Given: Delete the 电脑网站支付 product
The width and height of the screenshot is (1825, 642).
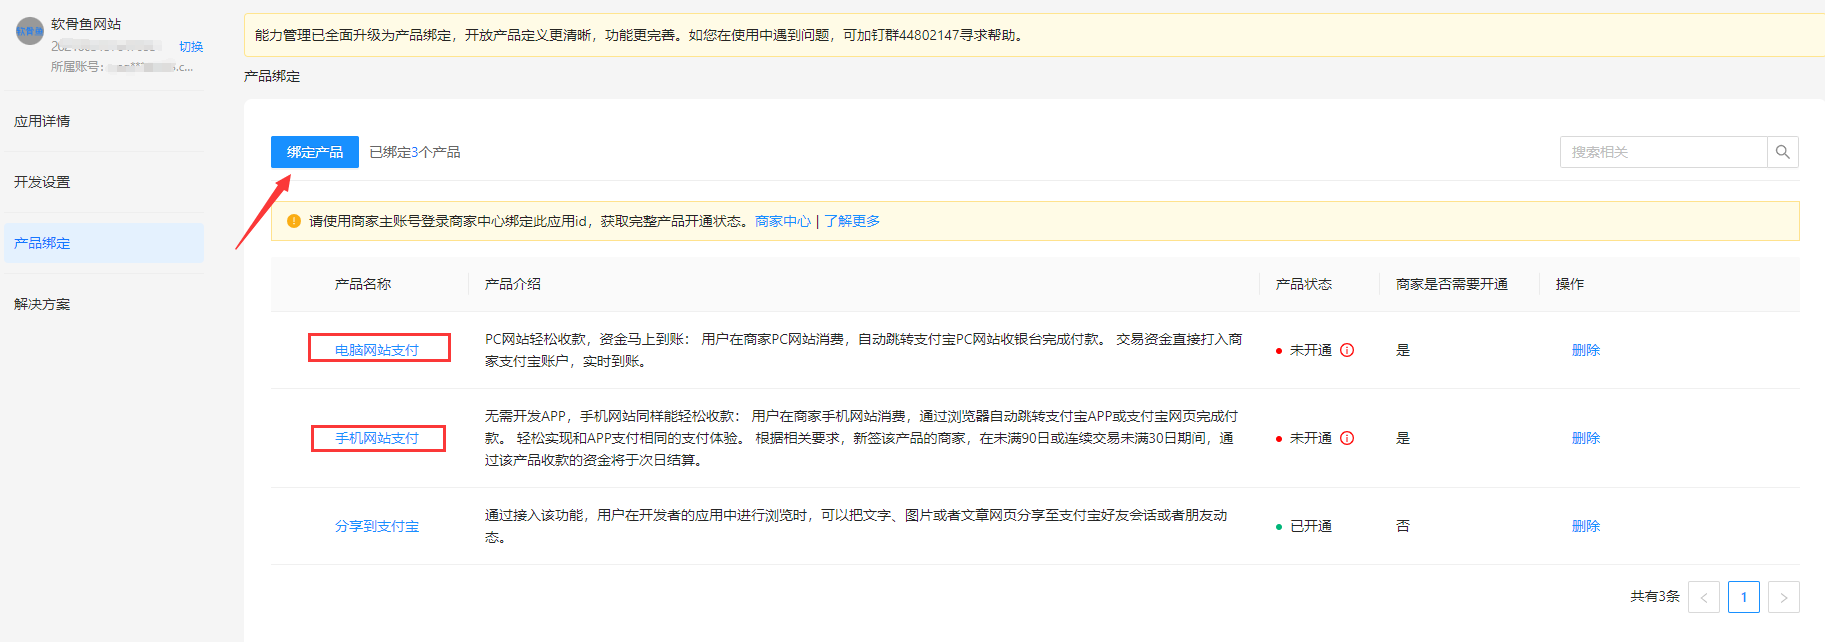Looking at the screenshot, I should 1586,350.
